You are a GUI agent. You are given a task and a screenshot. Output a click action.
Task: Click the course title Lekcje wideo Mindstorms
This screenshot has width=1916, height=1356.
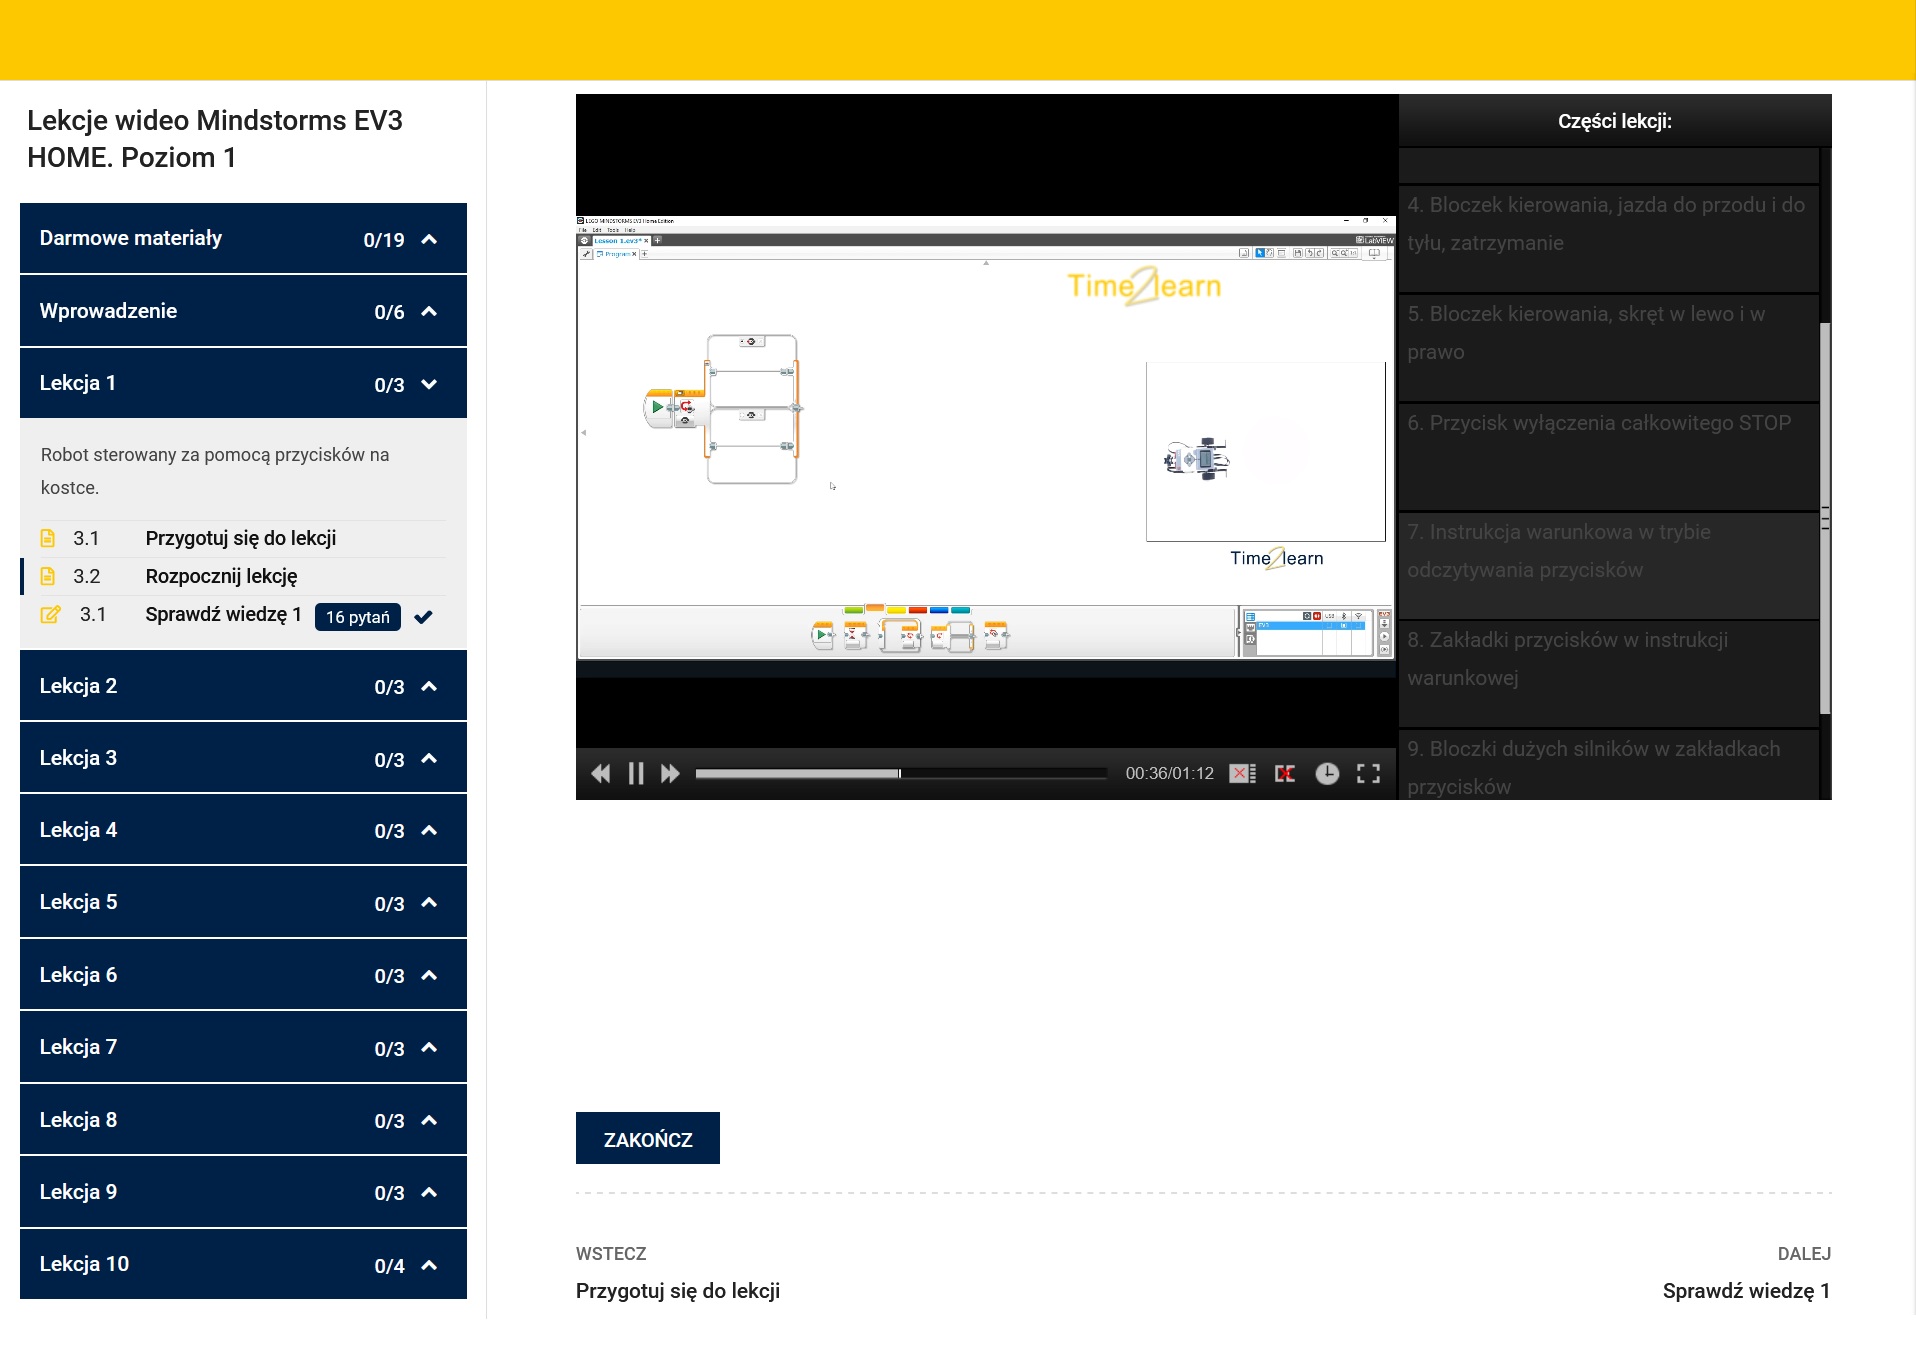tap(215, 139)
